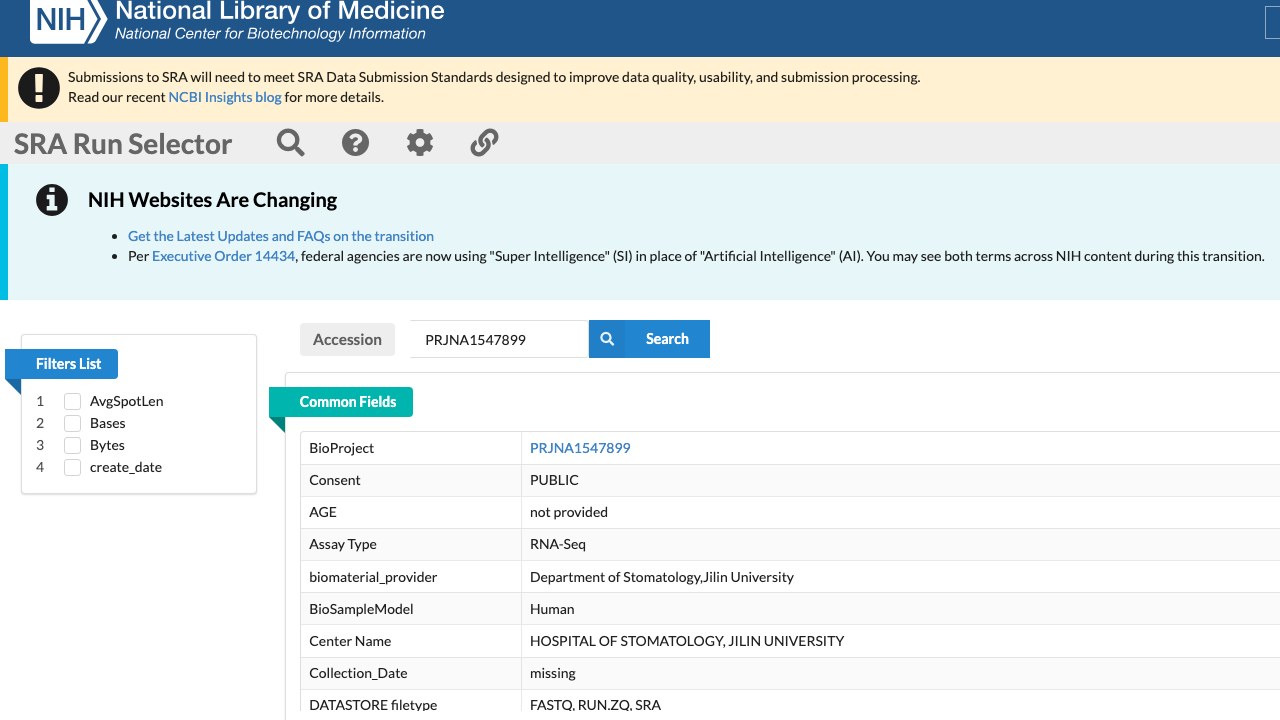Enable the Bases filter checkbox
This screenshot has height=720, width=1280.
coord(72,423)
